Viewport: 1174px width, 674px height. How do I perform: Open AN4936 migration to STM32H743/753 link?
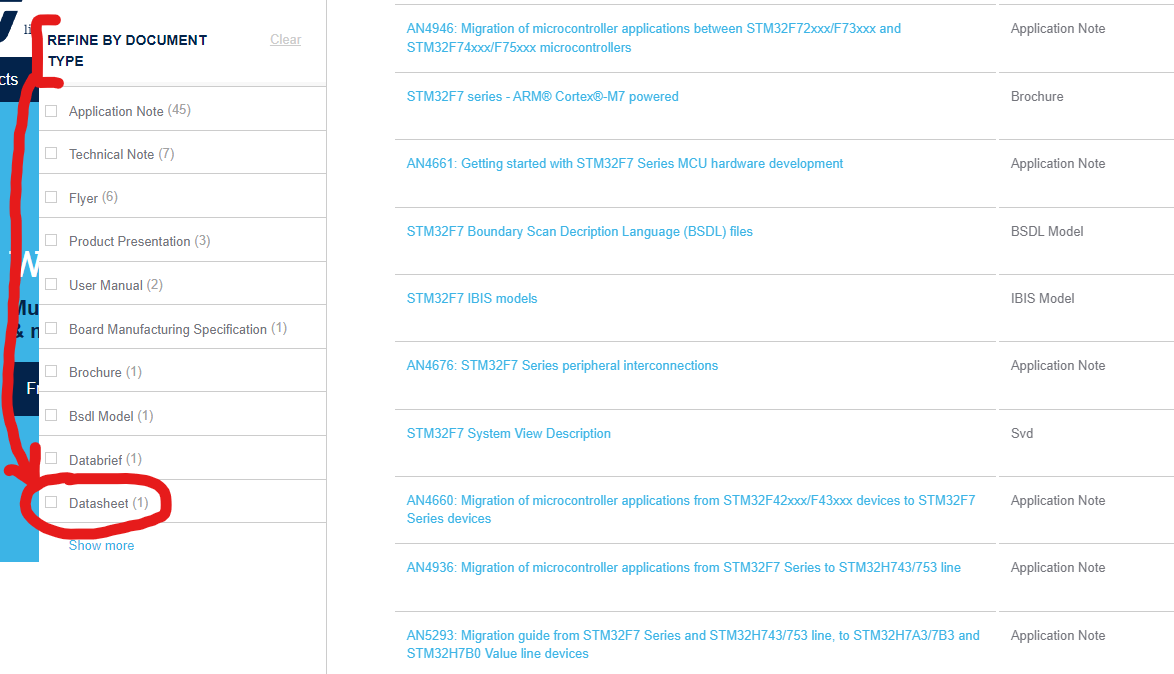(x=684, y=568)
